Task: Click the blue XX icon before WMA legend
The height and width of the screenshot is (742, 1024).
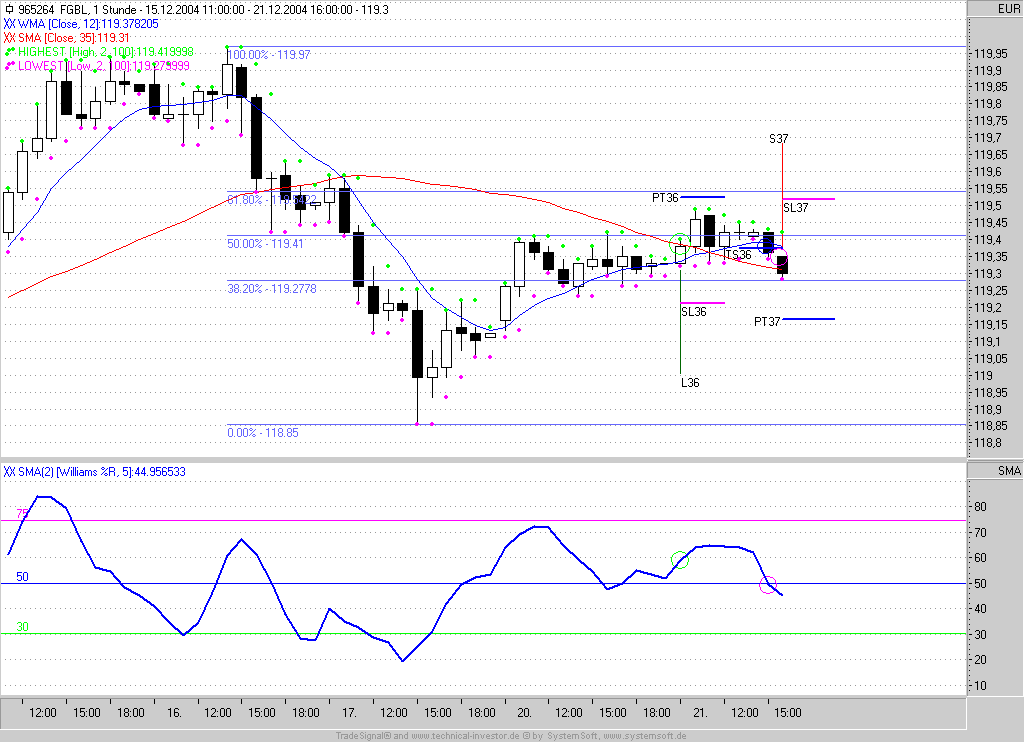Action: coord(9,24)
